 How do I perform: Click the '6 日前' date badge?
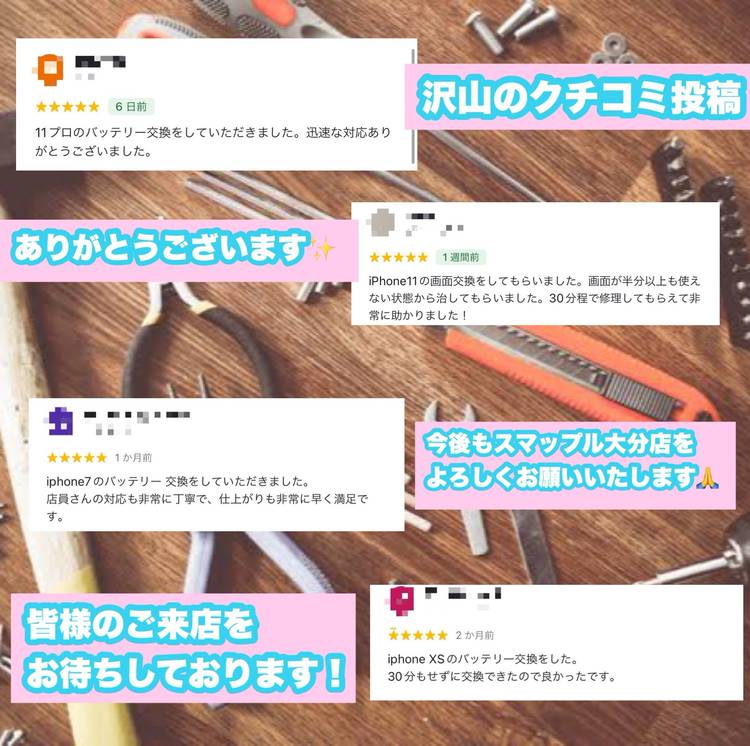tap(131, 107)
